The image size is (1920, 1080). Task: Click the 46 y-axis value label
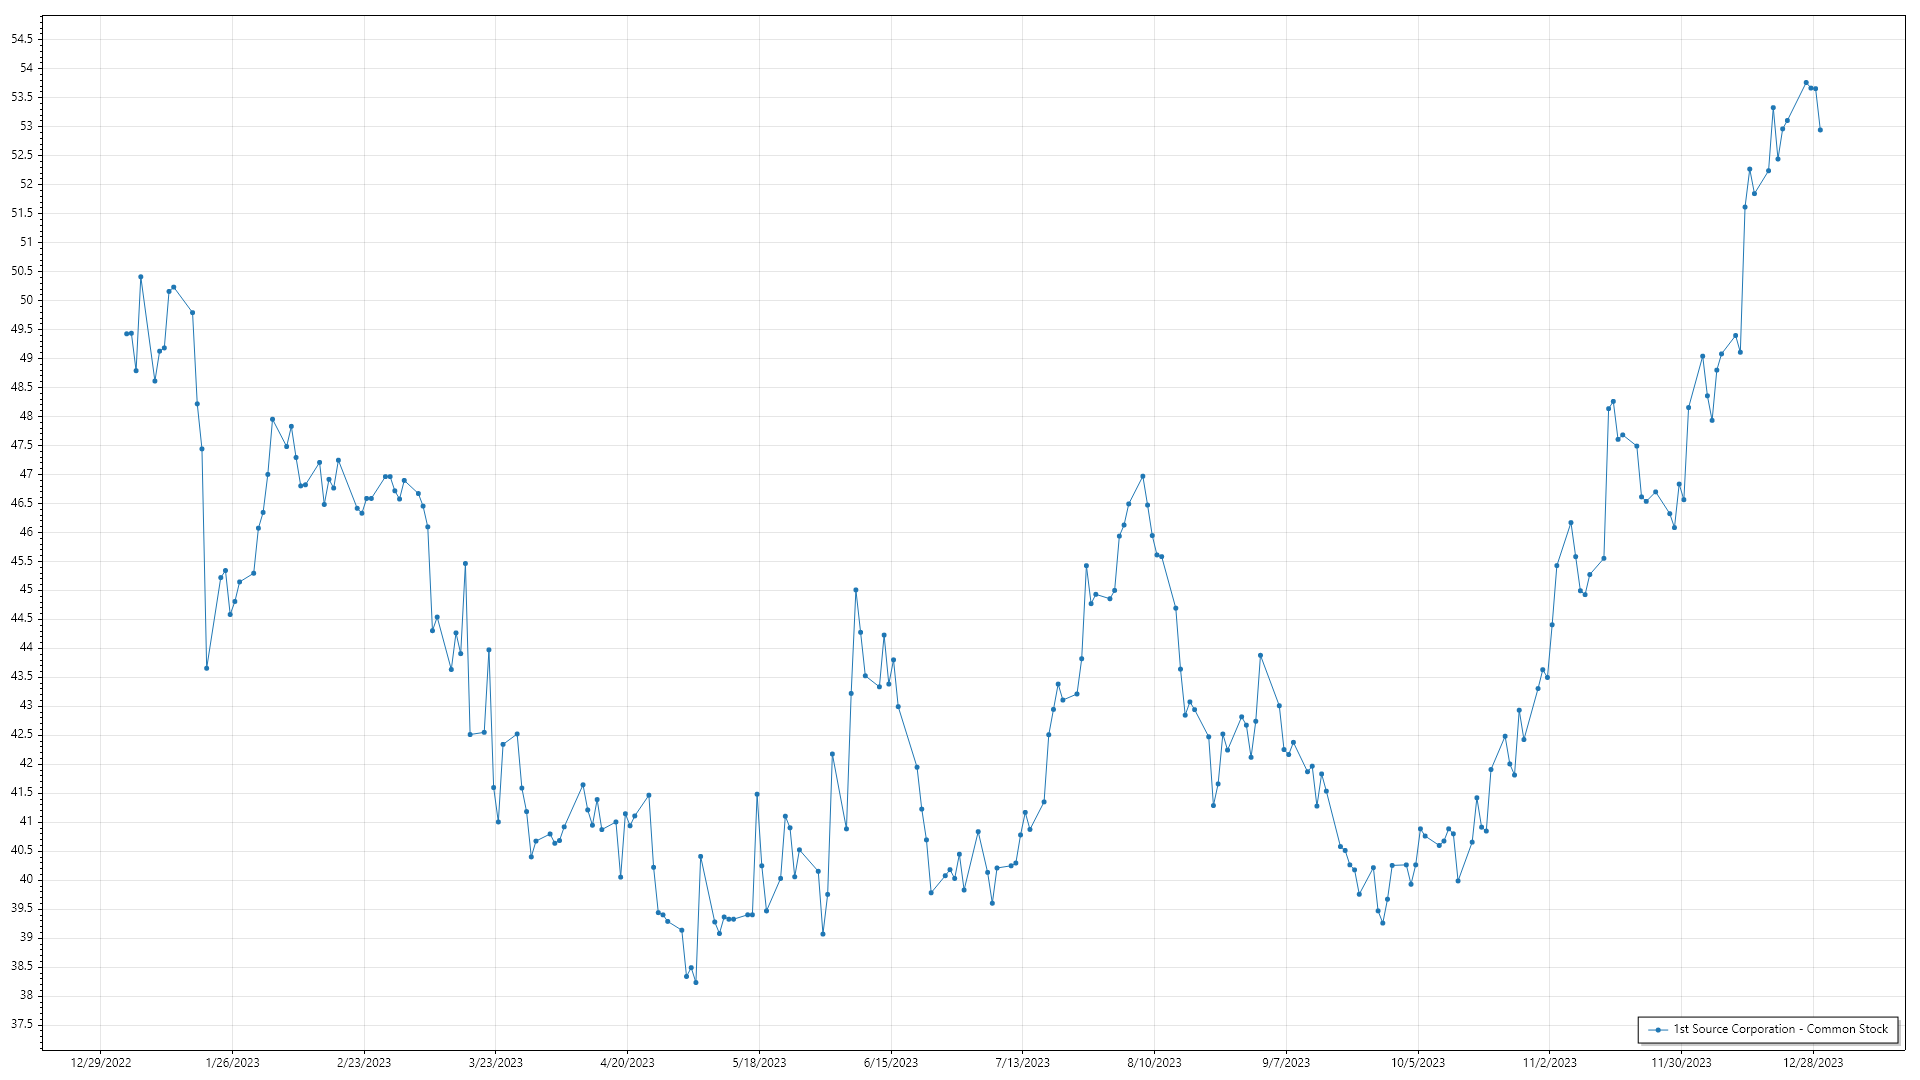[25, 532]
